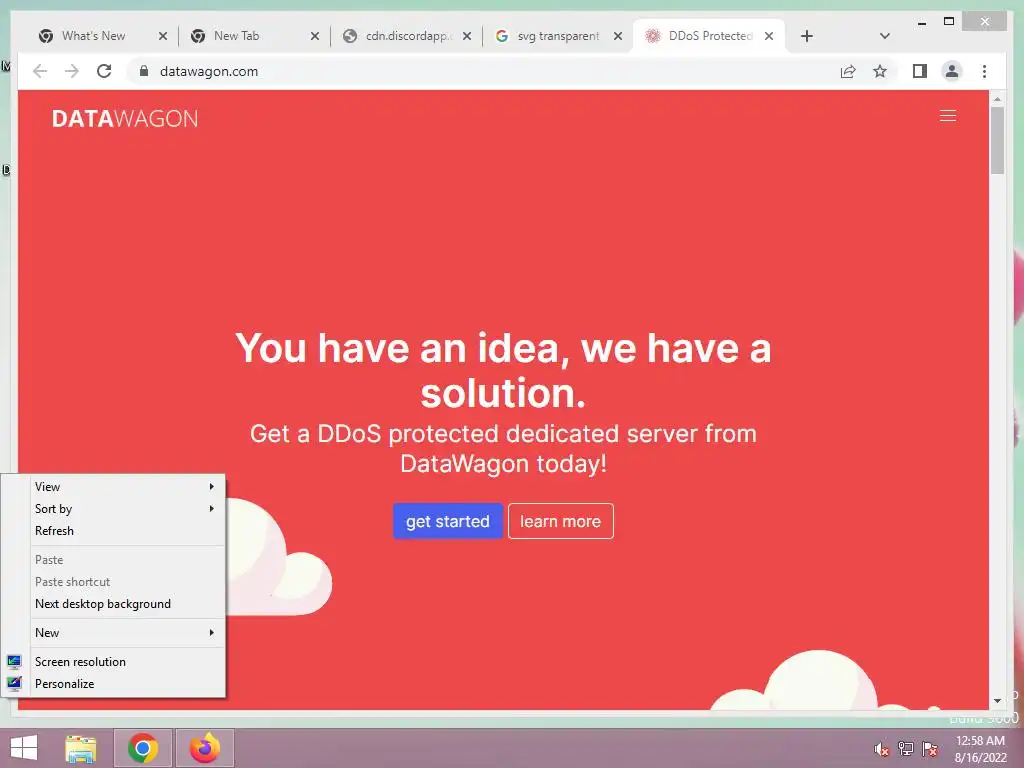Open File Explorer from taskbar
Image resolution: width=1024 pixels, height=768 pixels.
click(81, 748)
